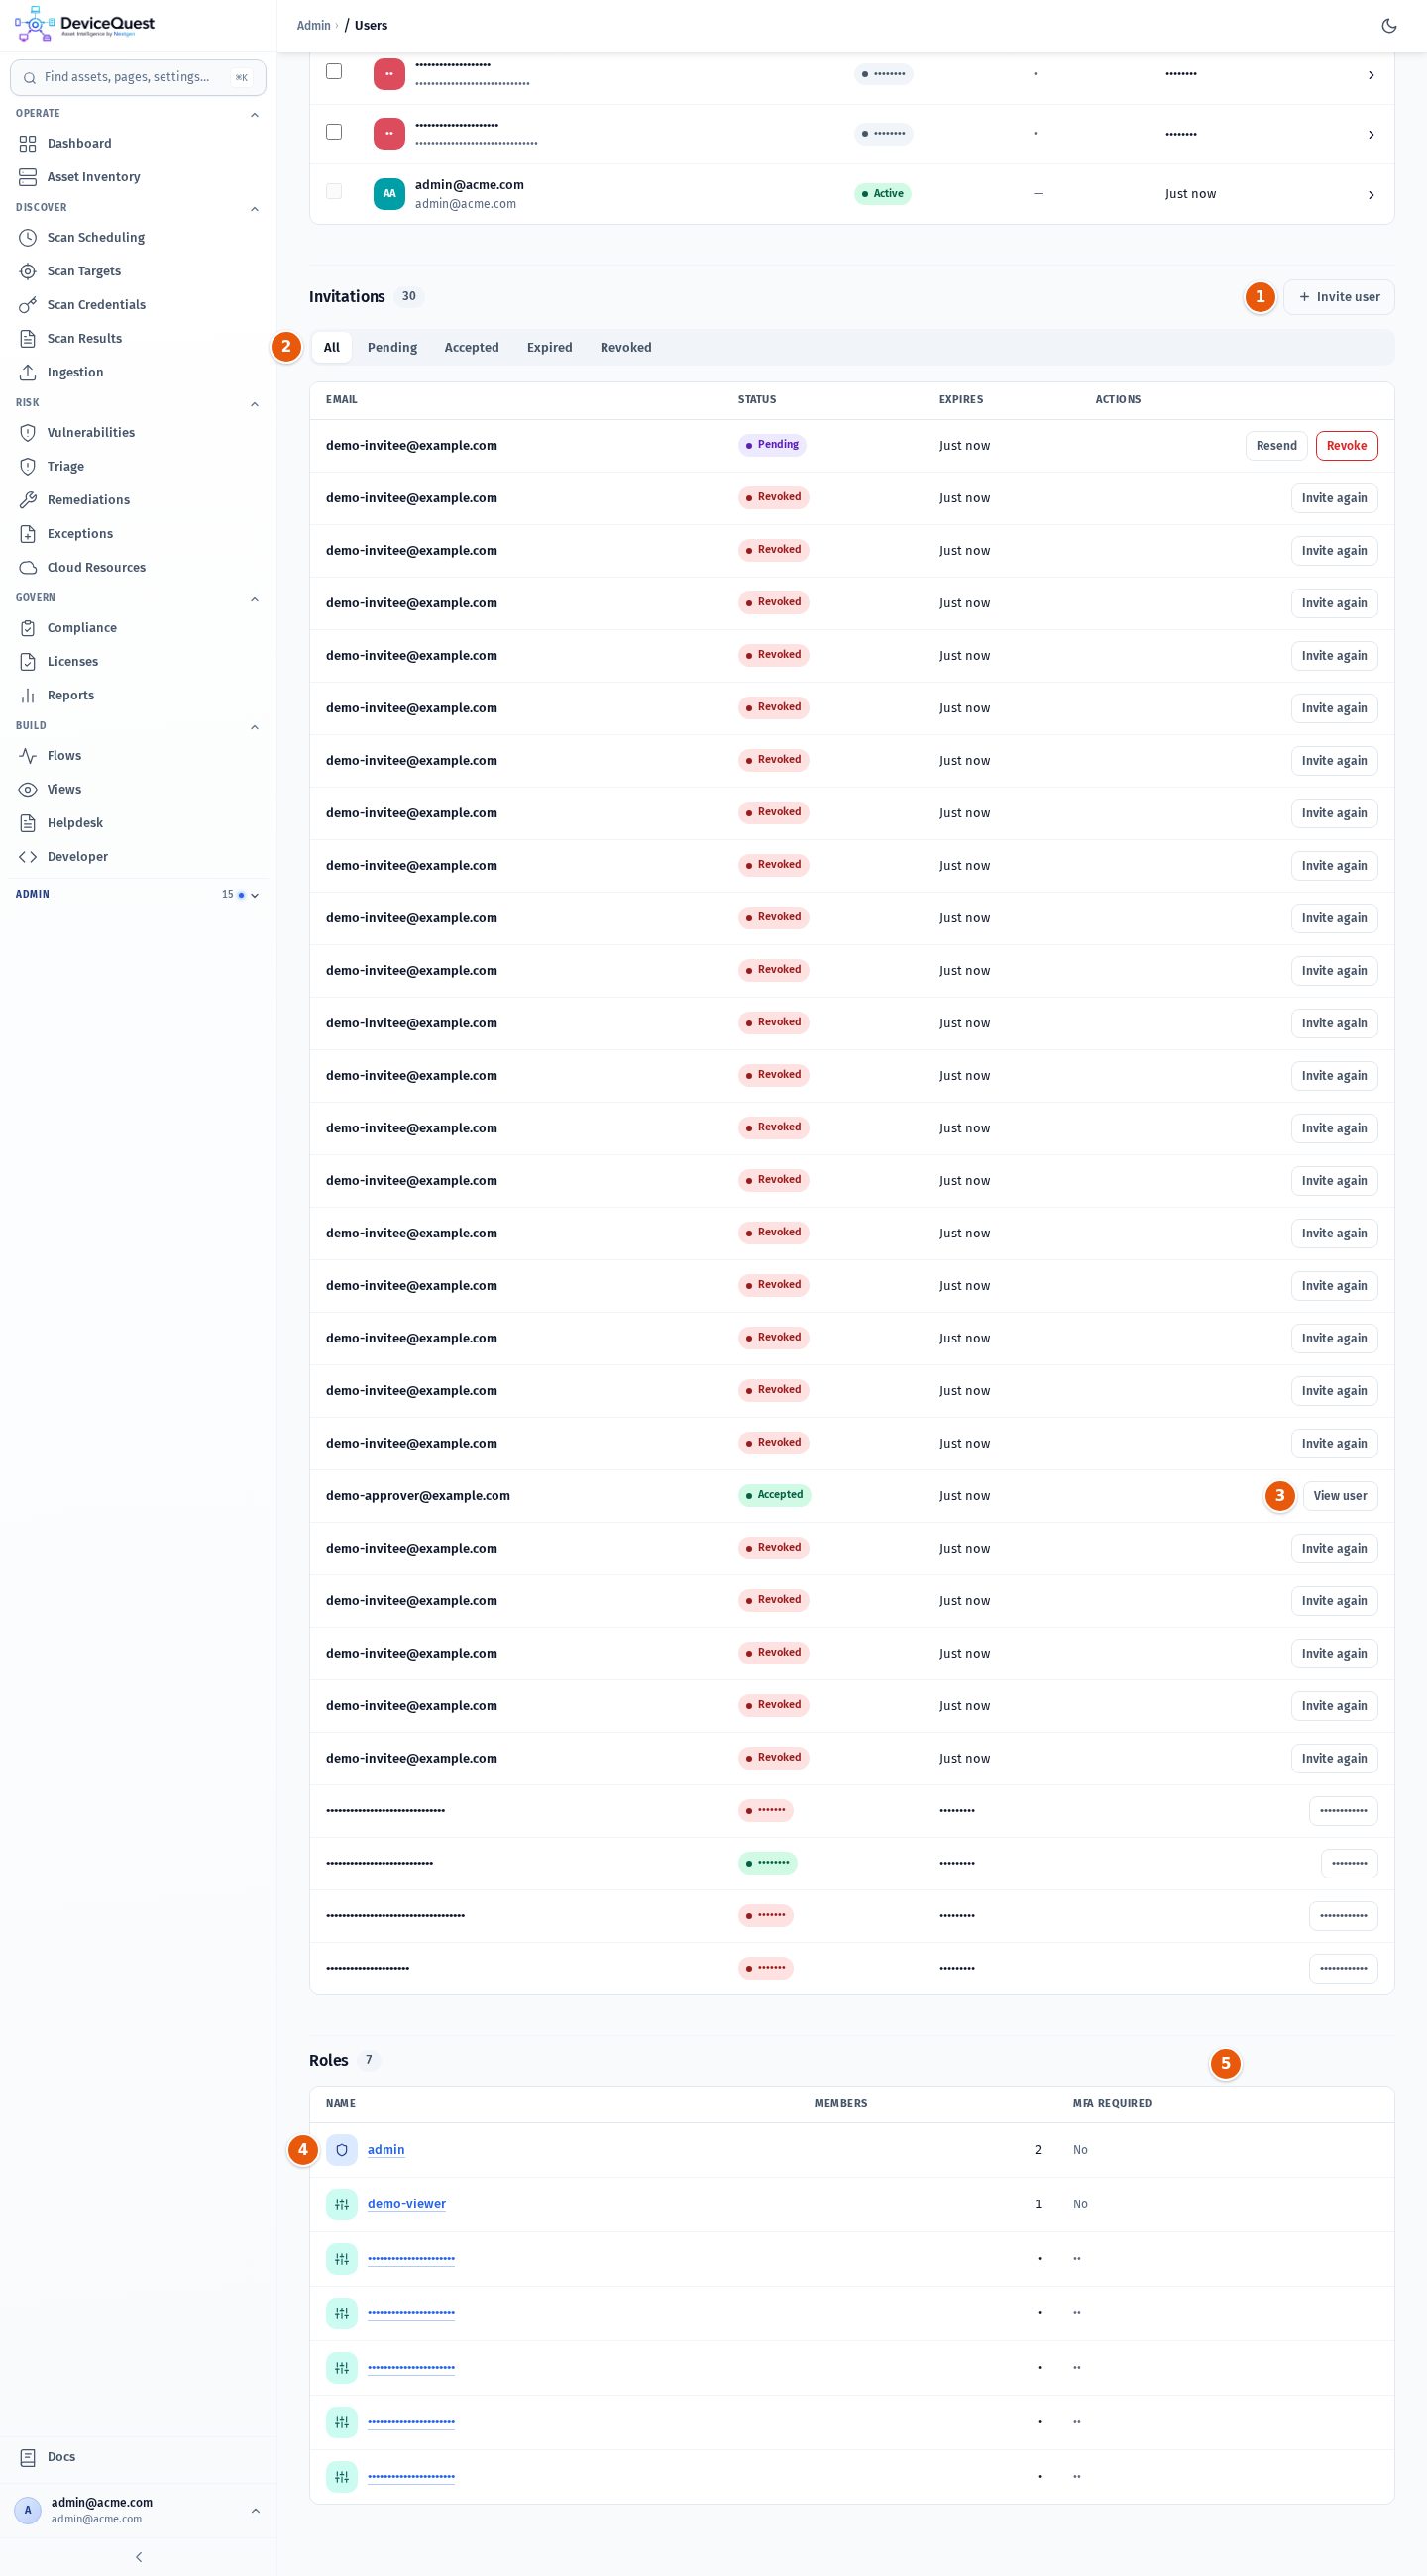The width and height of the screenshot is (1427, 2576).
Task: Collapse the DISCOVER section
Action: click(254, 208)
